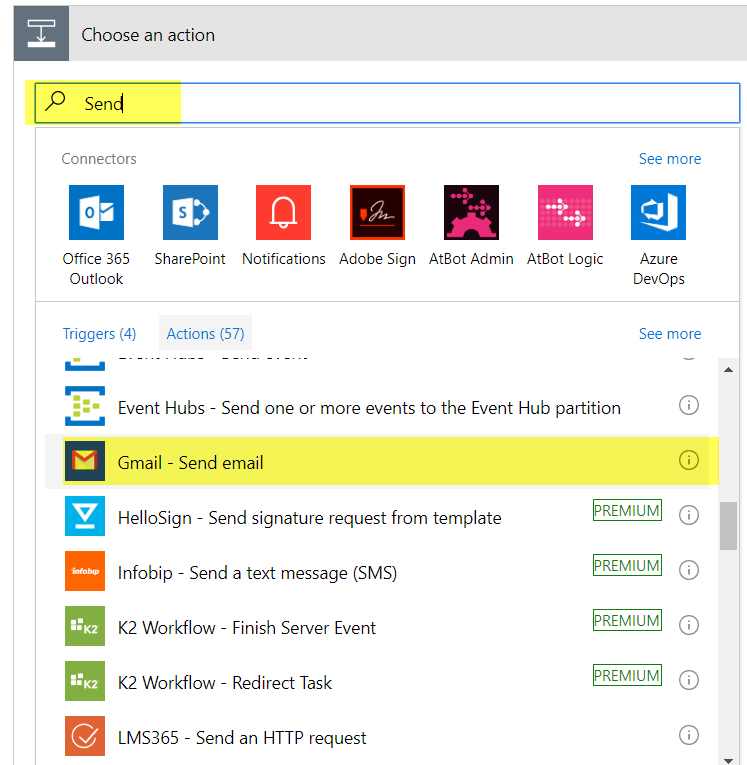Click the PREMIUM badge on Infobip row
The height and width of the screenshot is (765, 747).
click(x=627, y=565)
